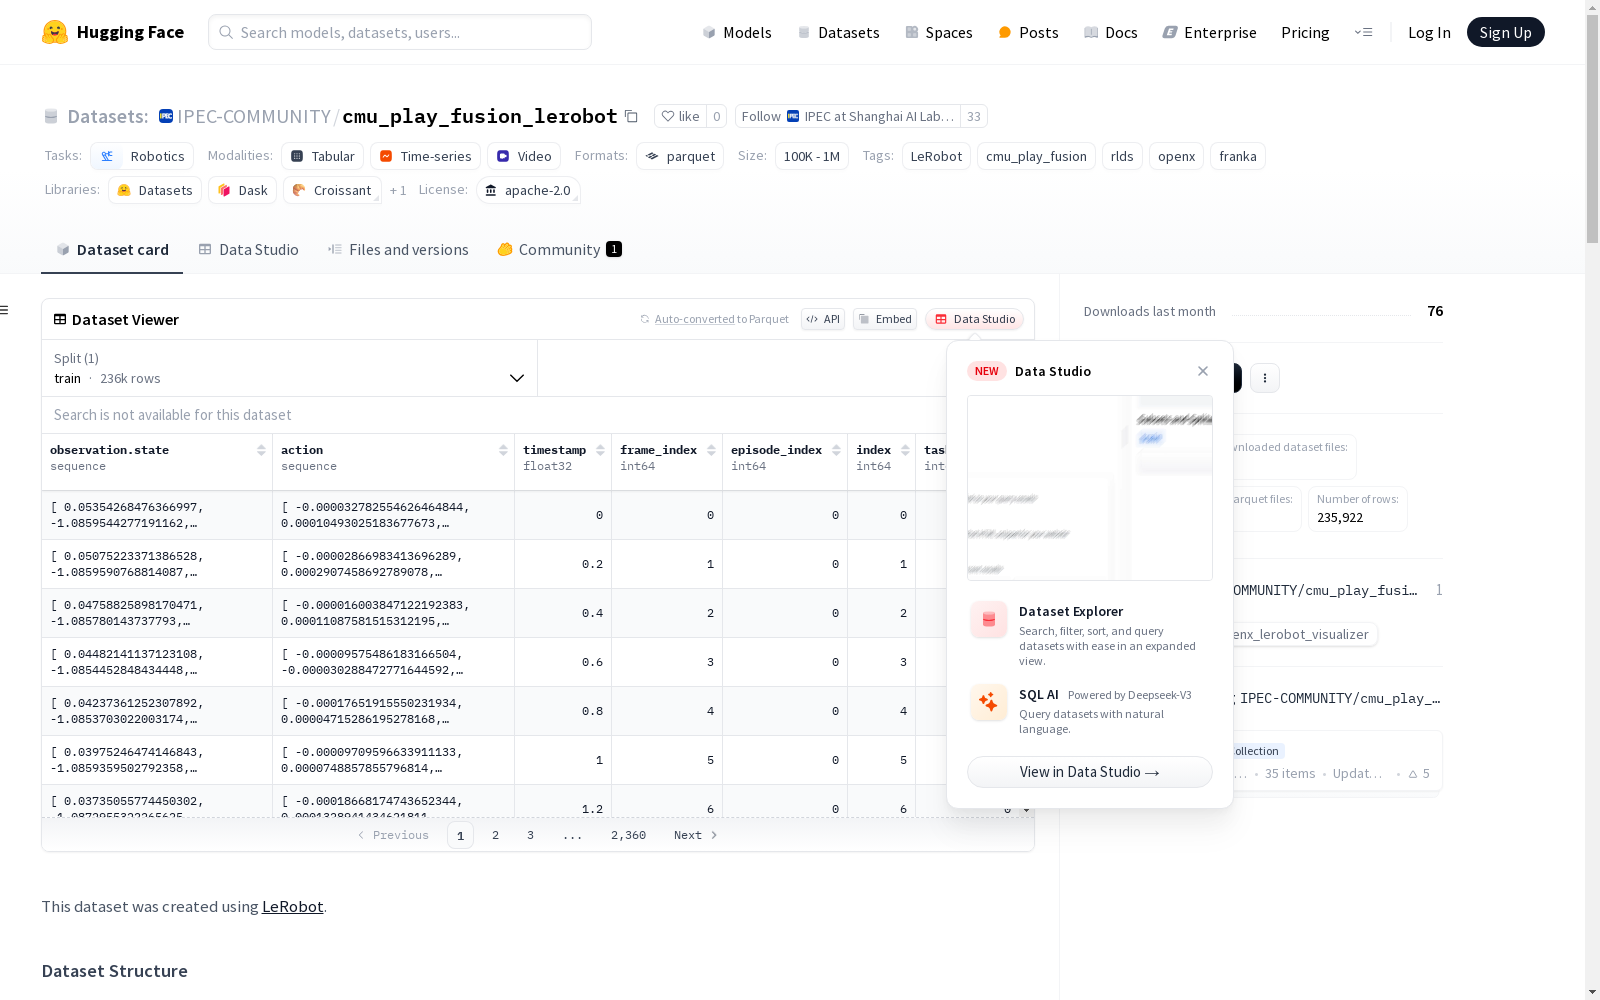Open Docs in the navigation

(x=1111, y=32)
